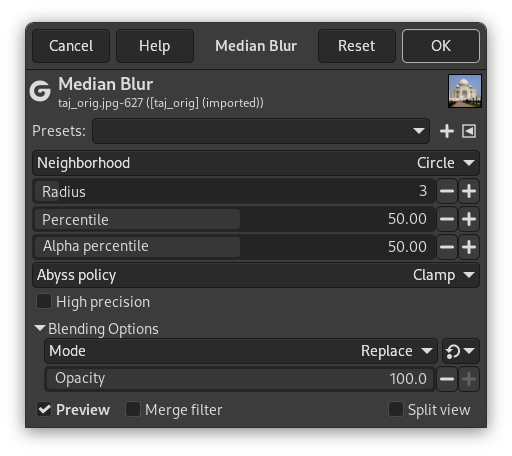This screenshot has width=512, height=456.
Task: Click the Radius slider field
Action: [234, 191]
